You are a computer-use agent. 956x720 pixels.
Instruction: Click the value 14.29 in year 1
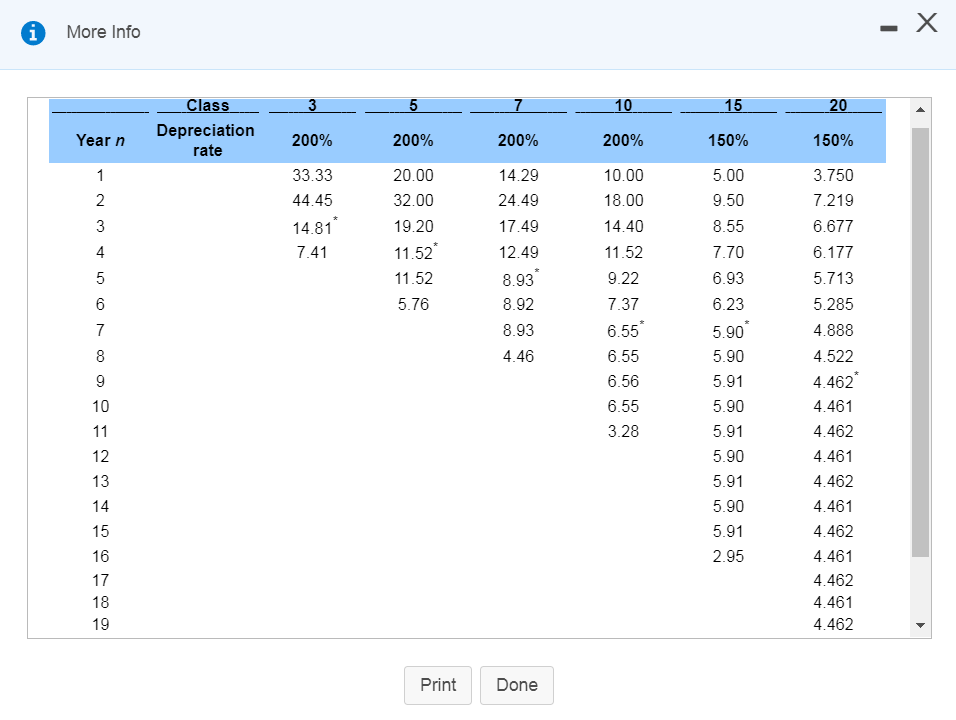pyautogui.click(x=518, y=176)
